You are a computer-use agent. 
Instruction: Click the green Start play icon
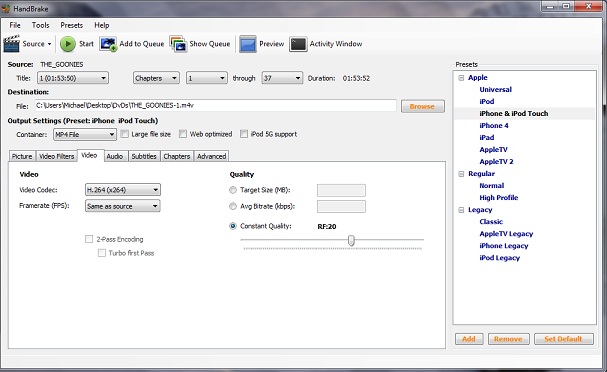click(68, 44)
